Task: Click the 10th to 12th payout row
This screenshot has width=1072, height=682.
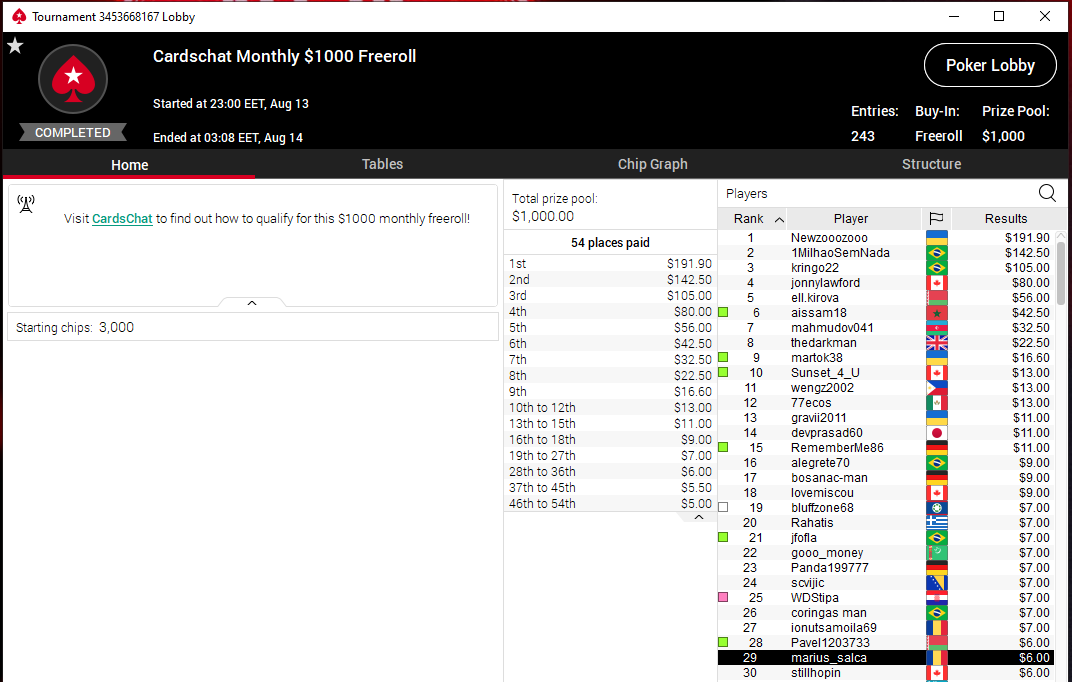Action: 610,408
